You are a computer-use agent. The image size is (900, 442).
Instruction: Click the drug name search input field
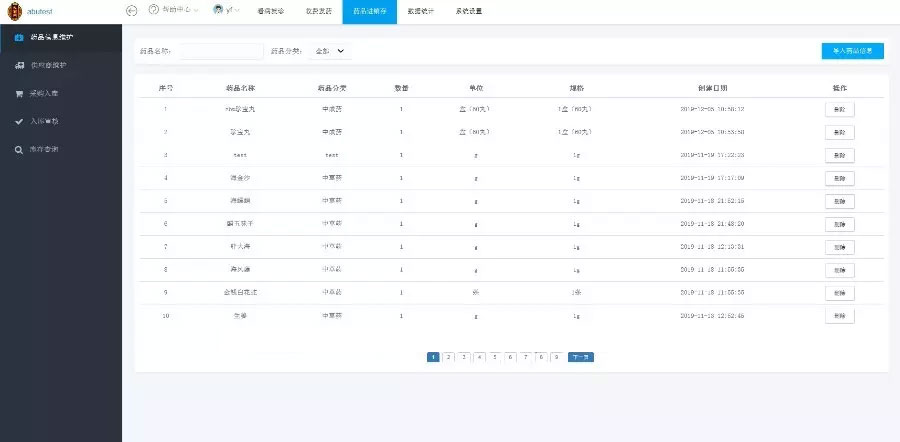pyautogui.click(x=221, y=50)
